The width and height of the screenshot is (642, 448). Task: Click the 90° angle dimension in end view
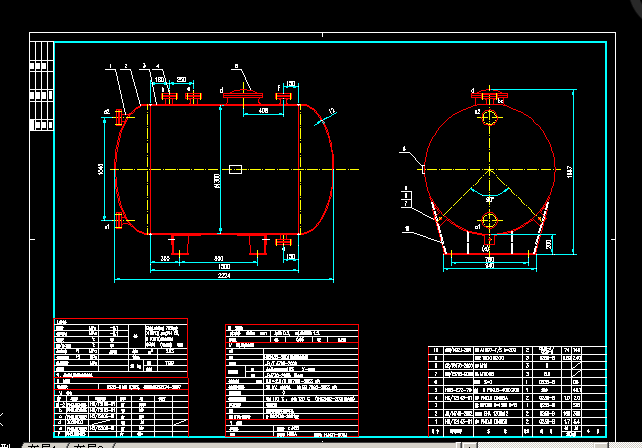coord(490,200)
